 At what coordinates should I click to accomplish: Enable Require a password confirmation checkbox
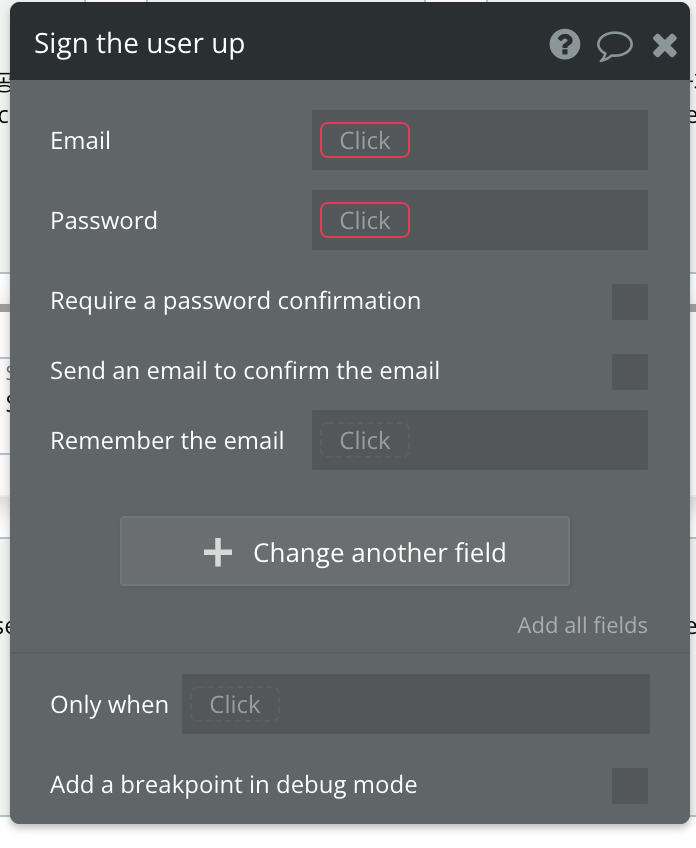point(629,302)
